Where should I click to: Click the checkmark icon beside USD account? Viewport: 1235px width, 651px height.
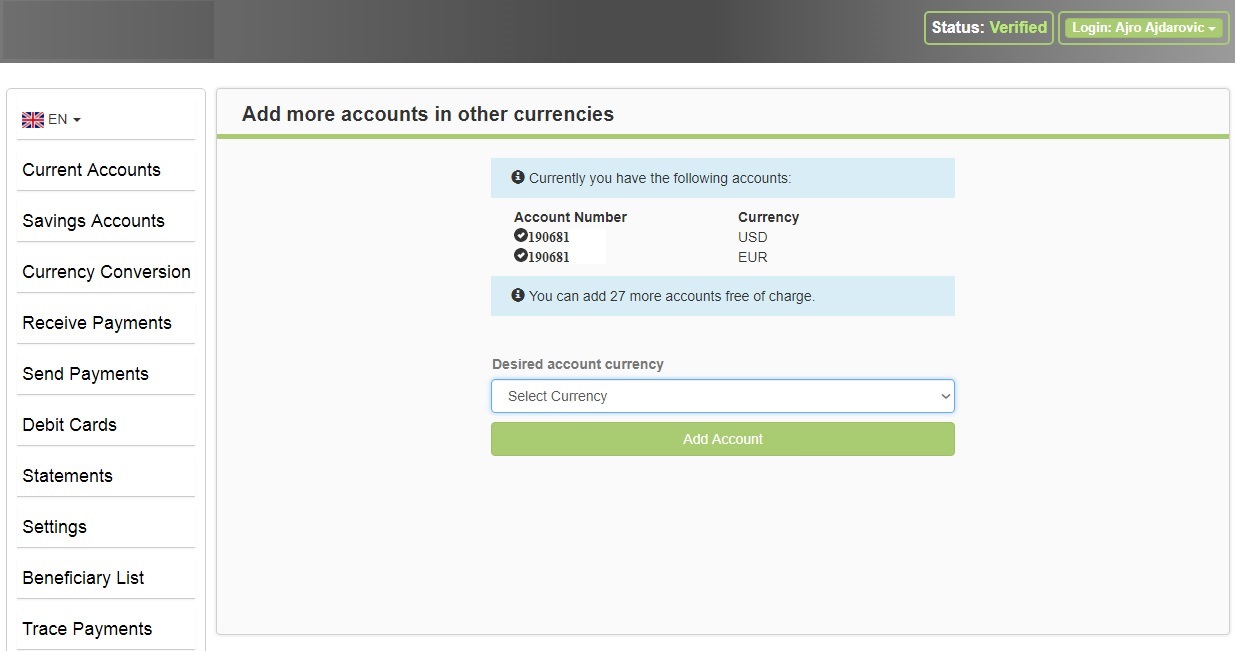pos(520,236)
